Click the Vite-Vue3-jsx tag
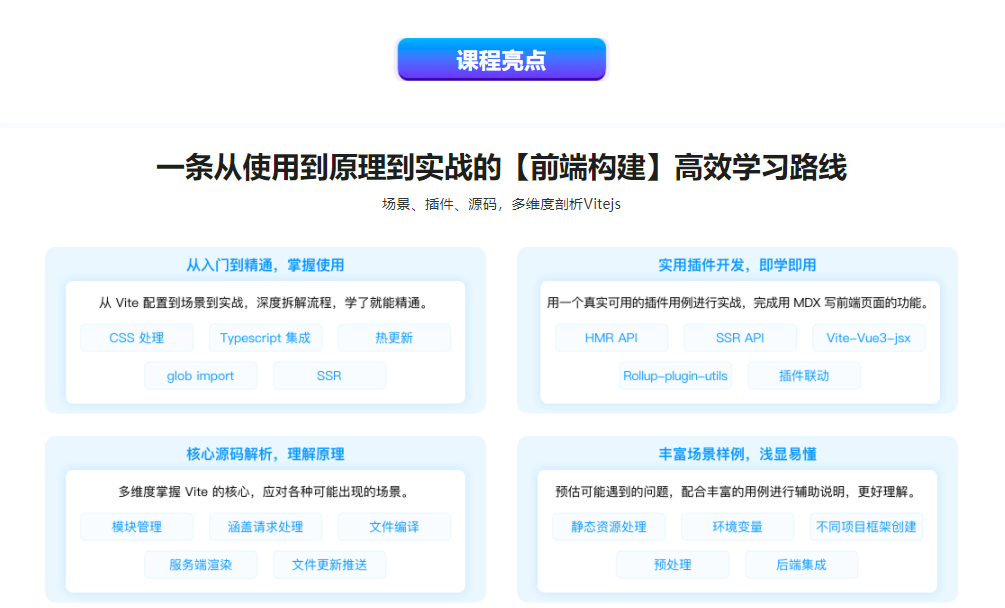Screen dimensions: 1005x608 click(869, 338)
